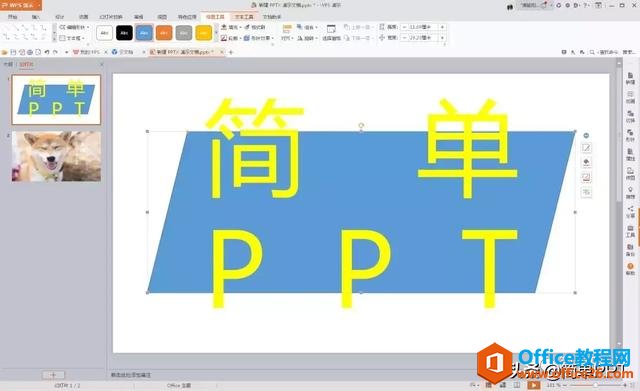Add a new document tab with plus
Screen dimensions: 640x391
pyautogui.click(x=231, y=52)
